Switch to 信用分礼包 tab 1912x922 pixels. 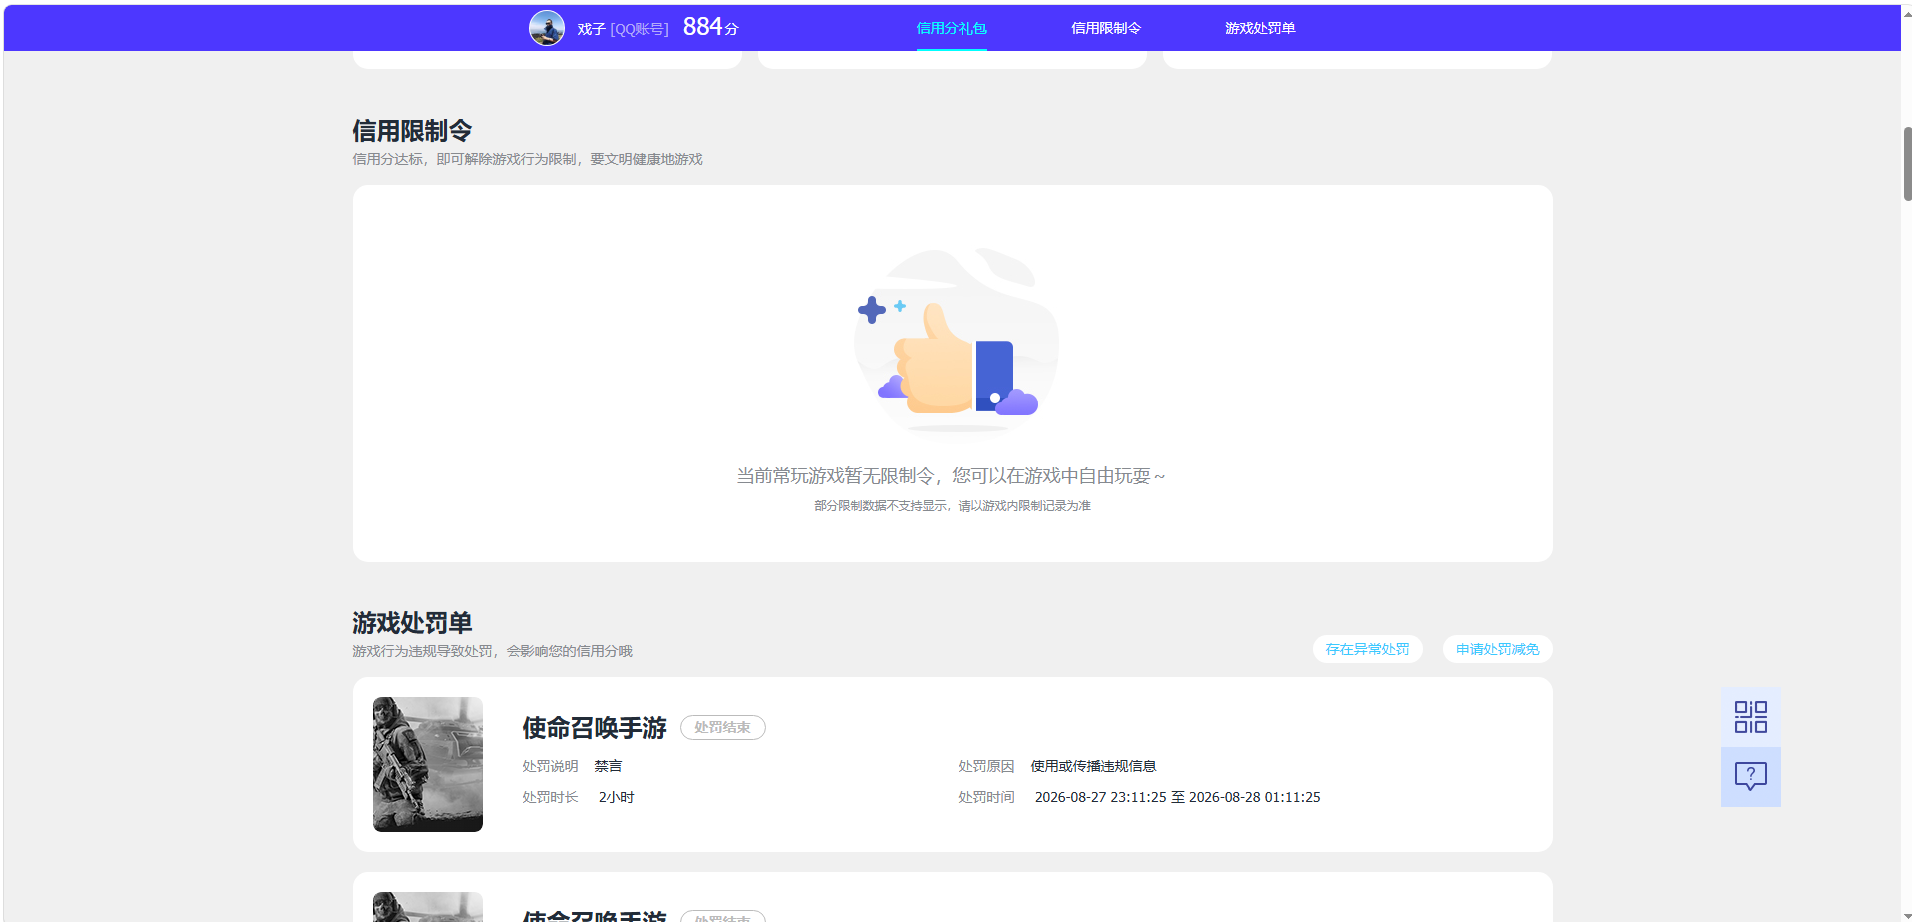(x=951, y=28)
